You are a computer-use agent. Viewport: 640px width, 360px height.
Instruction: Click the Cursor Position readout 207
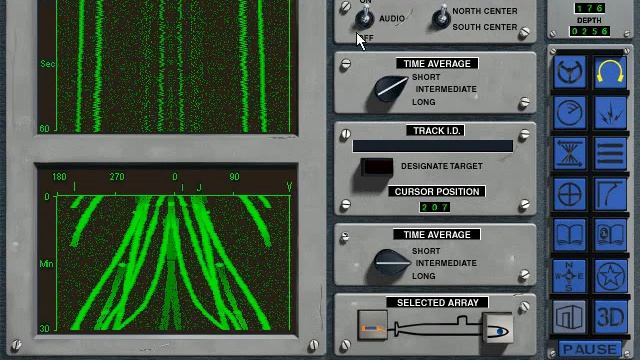(435, 207)
